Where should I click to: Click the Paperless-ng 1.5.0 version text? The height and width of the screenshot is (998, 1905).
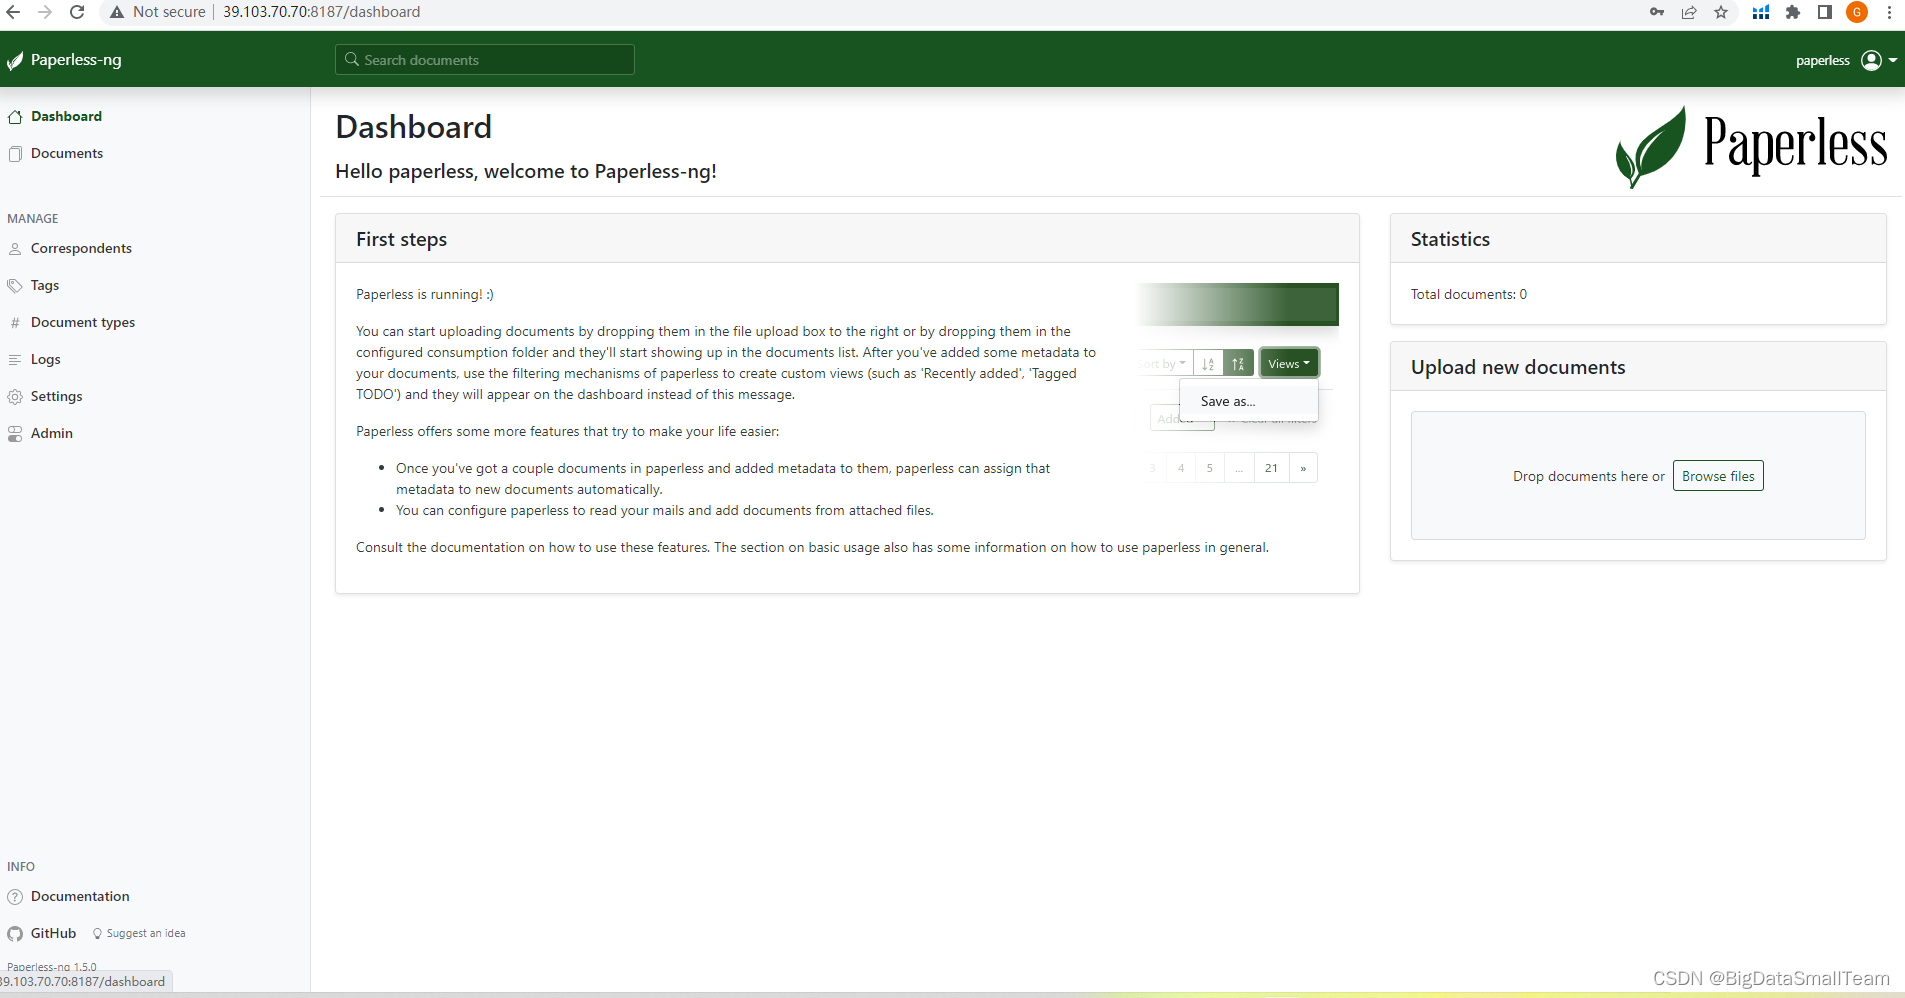52,967
